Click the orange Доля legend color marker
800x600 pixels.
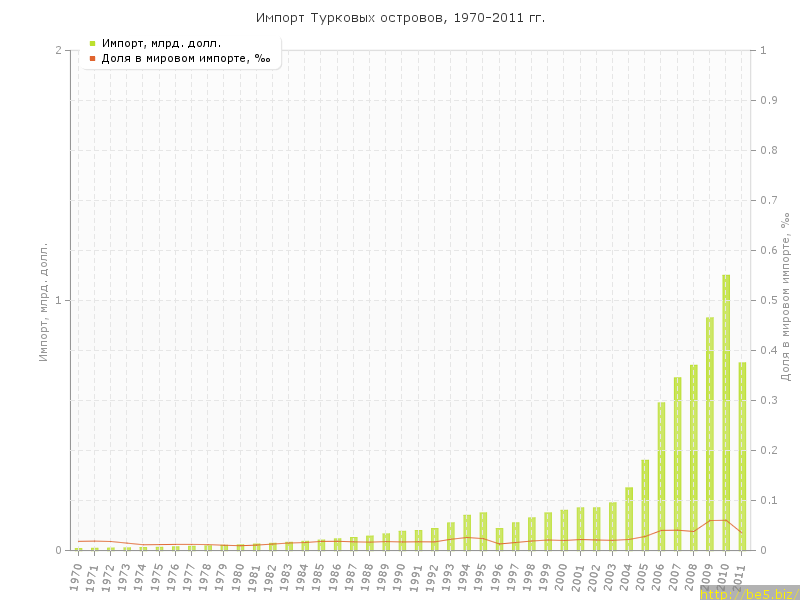pyautogui.click(x=92, y=58)
